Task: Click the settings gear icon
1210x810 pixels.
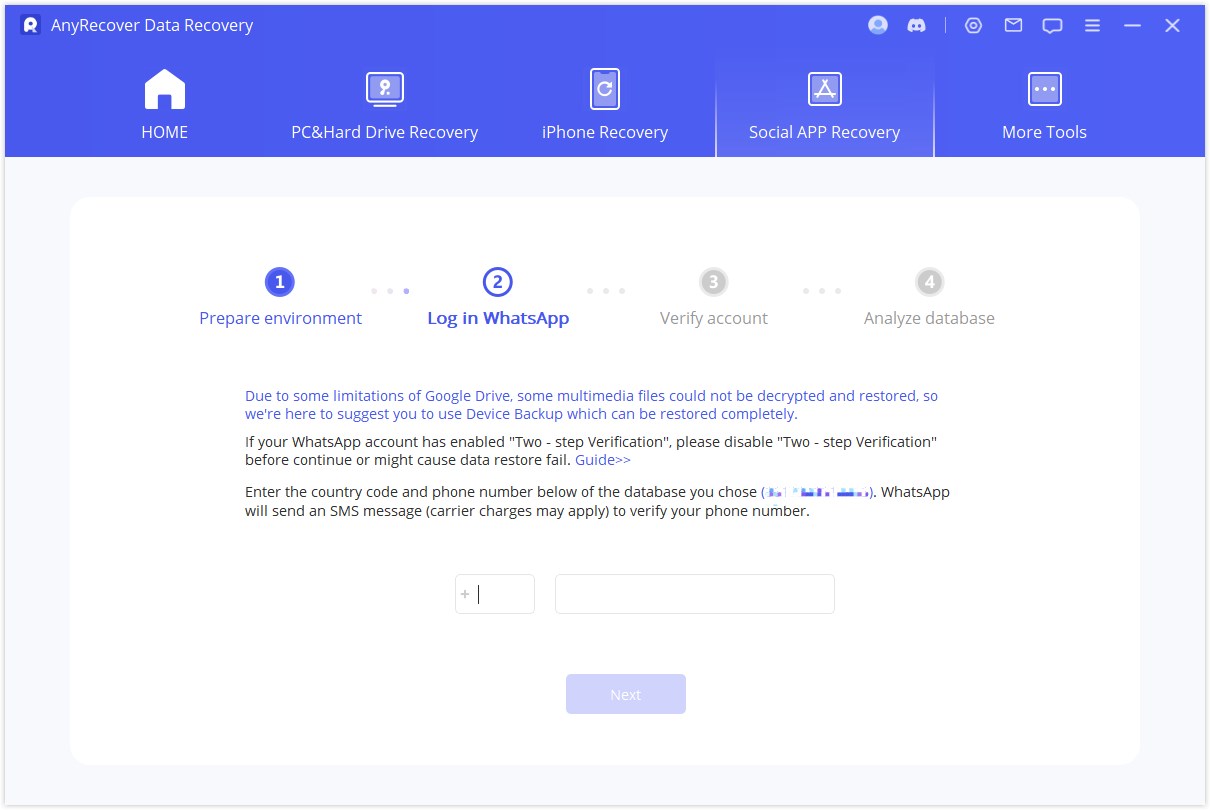Action: [974, 25]
